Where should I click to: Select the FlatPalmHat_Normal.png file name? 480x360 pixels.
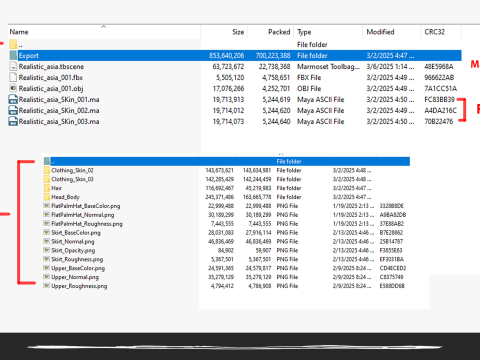[83, 215]
